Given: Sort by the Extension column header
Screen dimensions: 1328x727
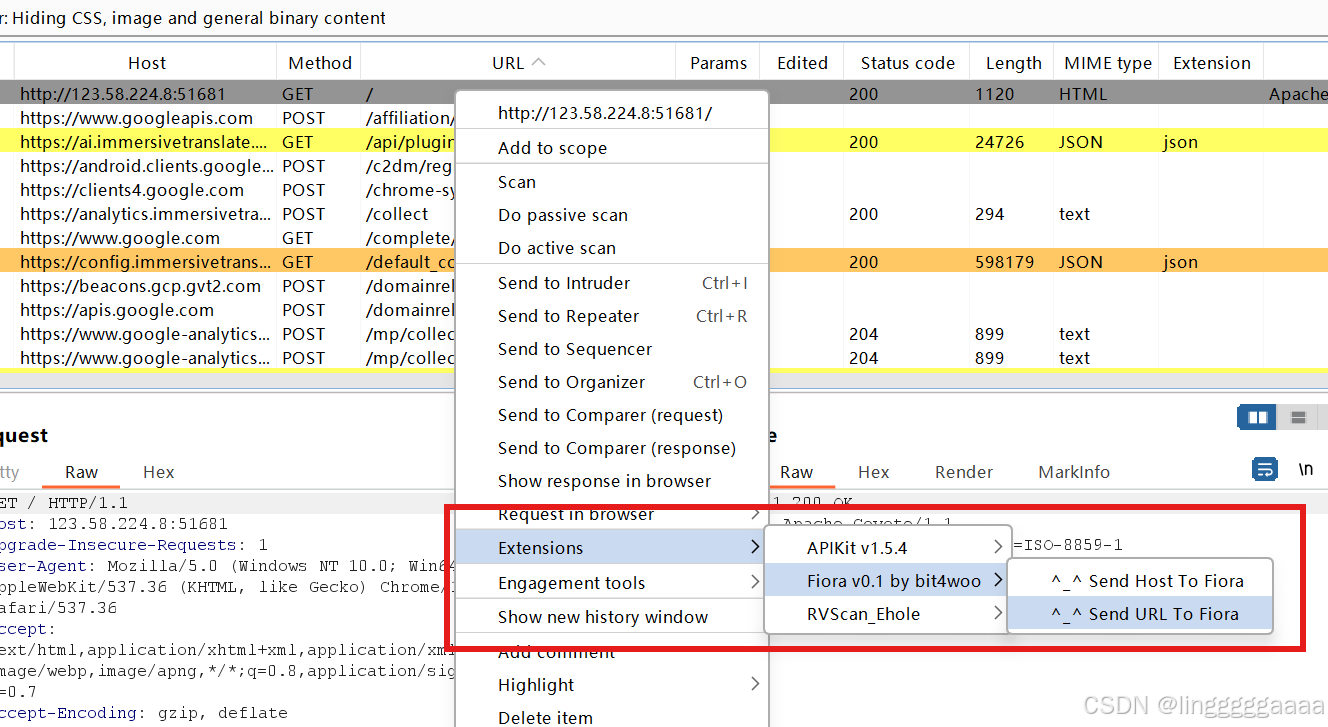Looking at the screenshot, I should pyautogui.click(x=1212, y=63).
